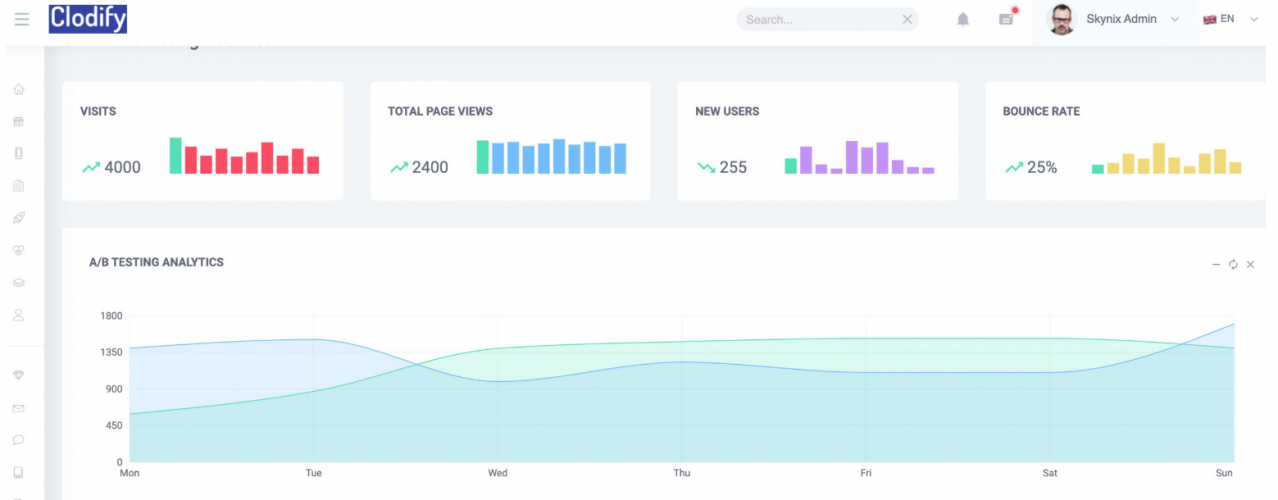Open the EN language dropdown
1278x500 pixels.
coord(1231,19)
